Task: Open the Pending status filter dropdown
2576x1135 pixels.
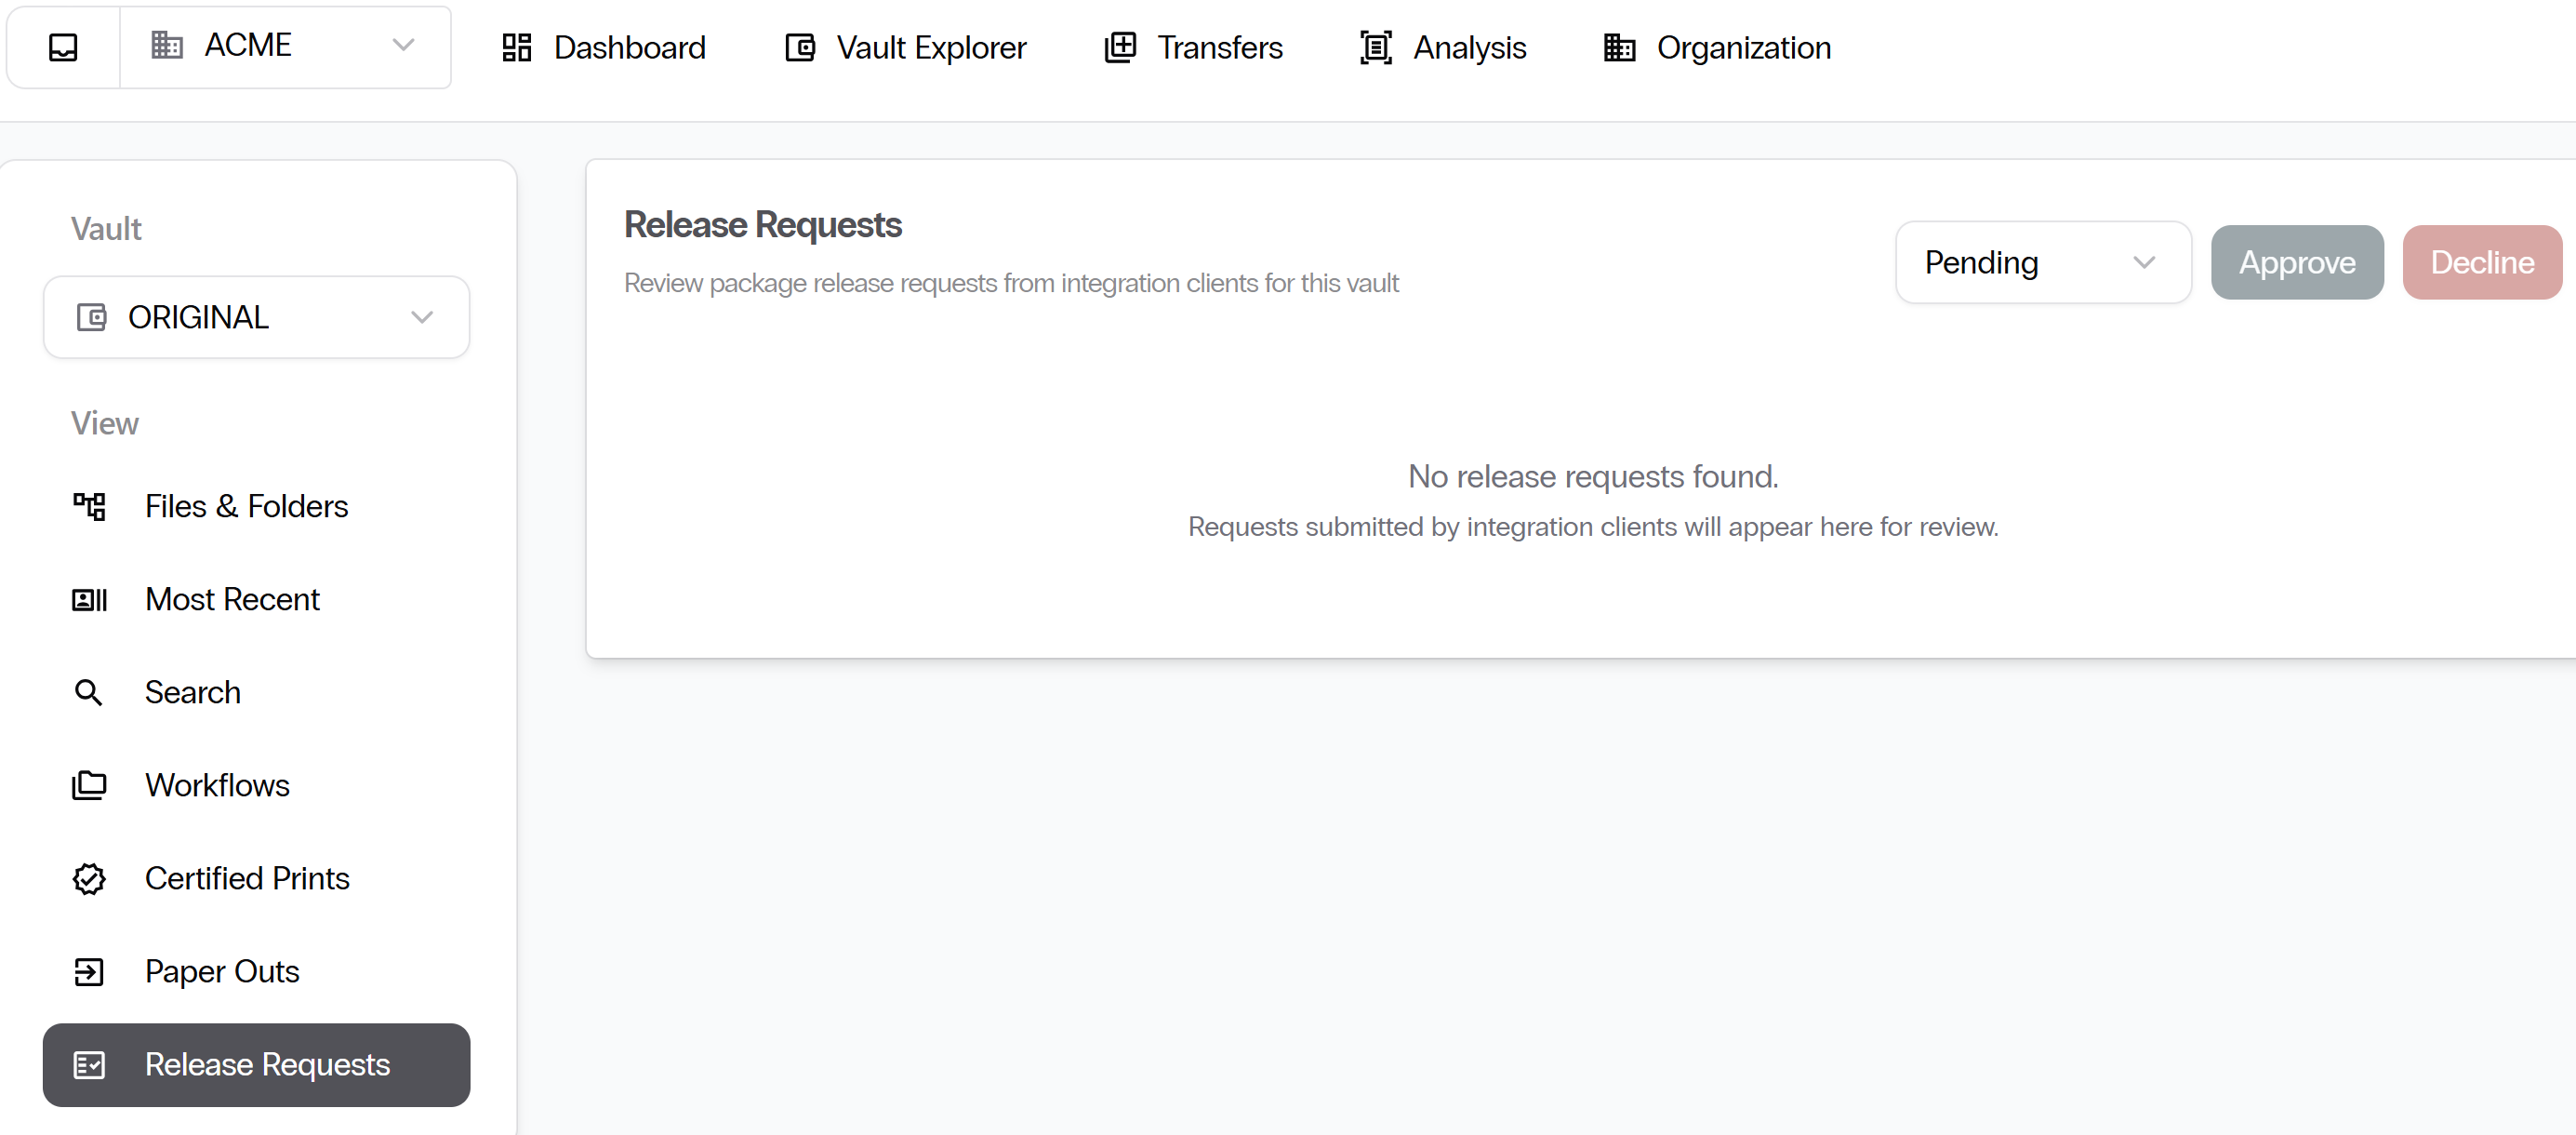Action: pos(2043,262)
